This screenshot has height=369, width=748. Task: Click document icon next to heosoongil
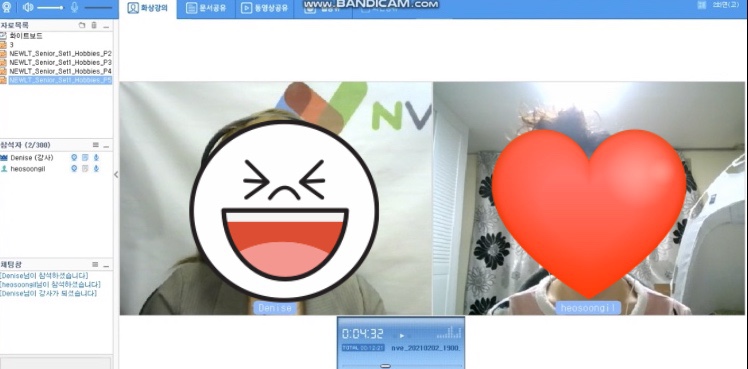coord(85,169)
